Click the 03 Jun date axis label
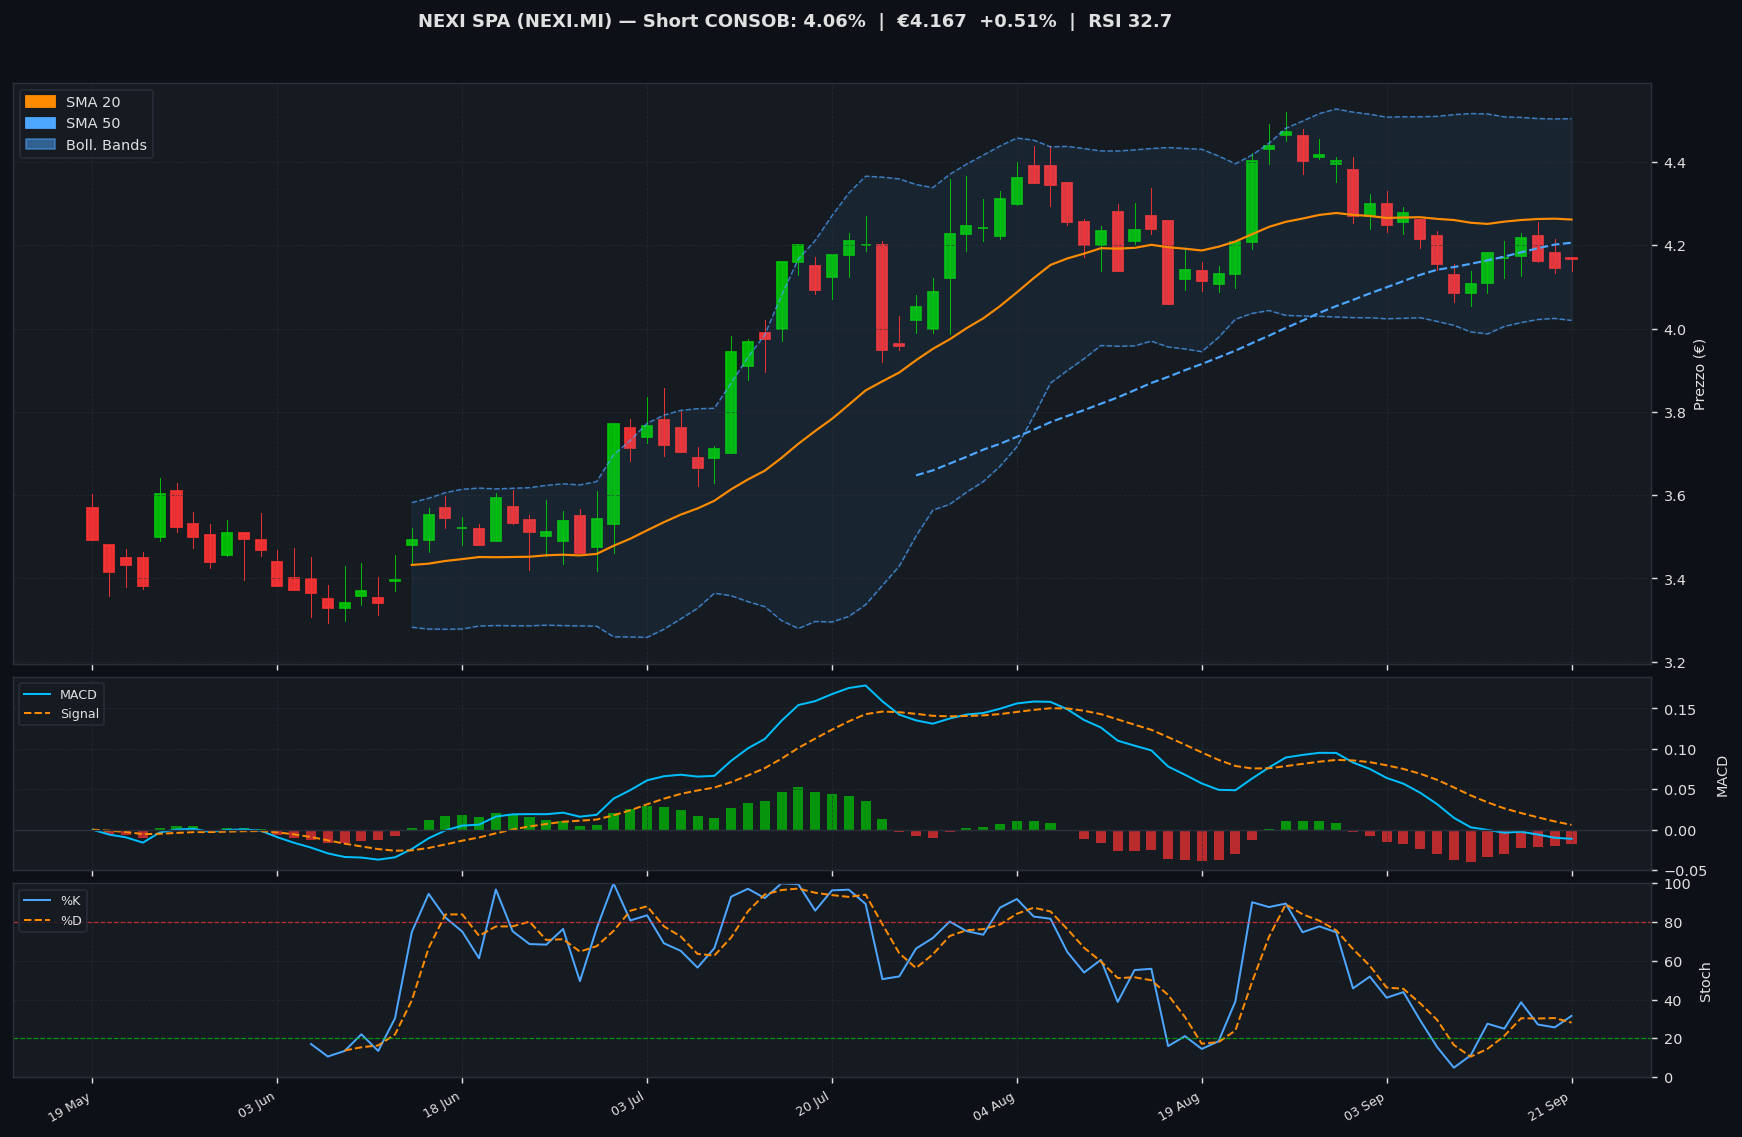This screenshot has height=1137, width=1742. [255, 1107]
